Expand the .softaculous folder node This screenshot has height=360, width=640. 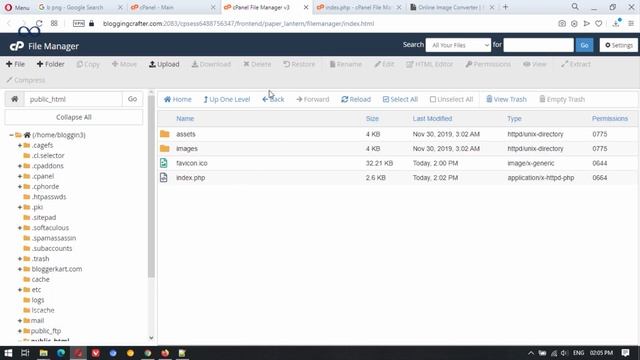[20, 228]
